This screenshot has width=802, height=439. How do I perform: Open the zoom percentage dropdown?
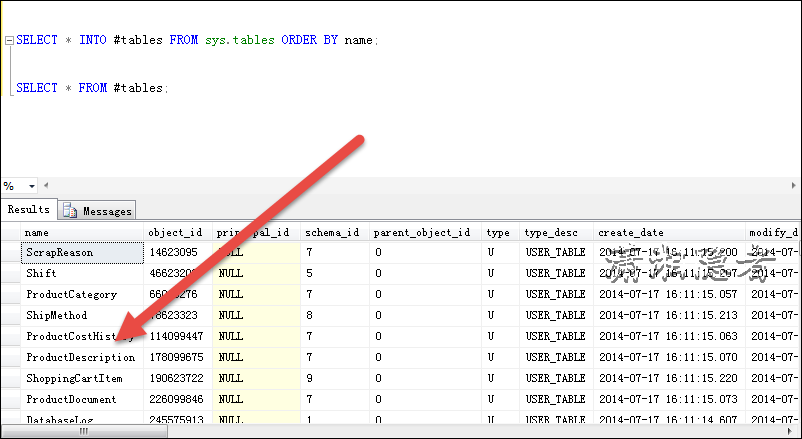[x=31, y=186]
